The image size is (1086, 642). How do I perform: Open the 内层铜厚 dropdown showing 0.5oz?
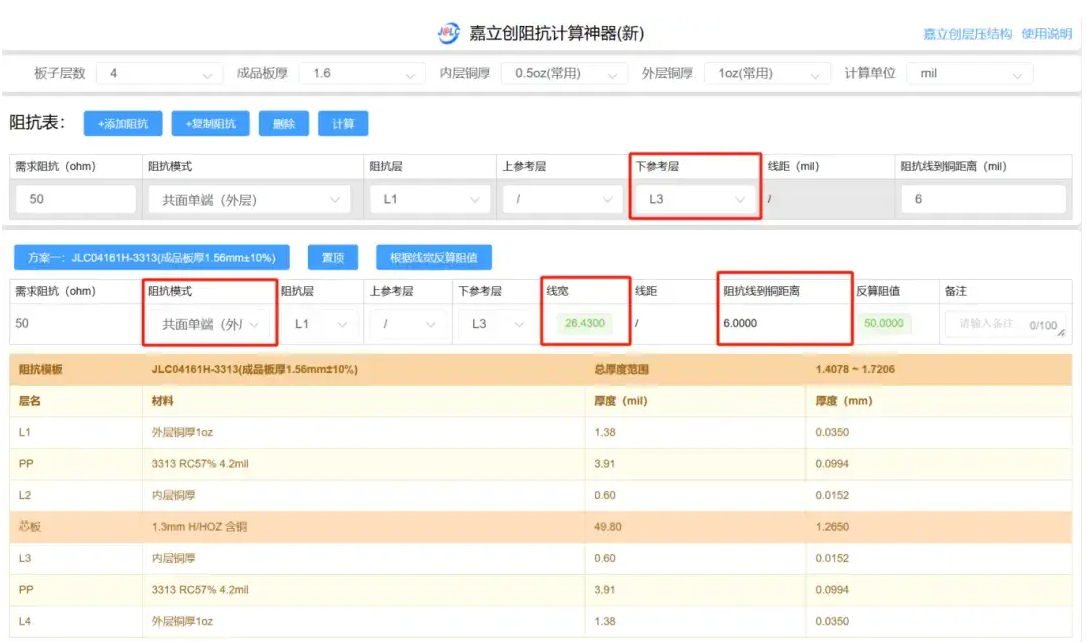tap(564, 73)
